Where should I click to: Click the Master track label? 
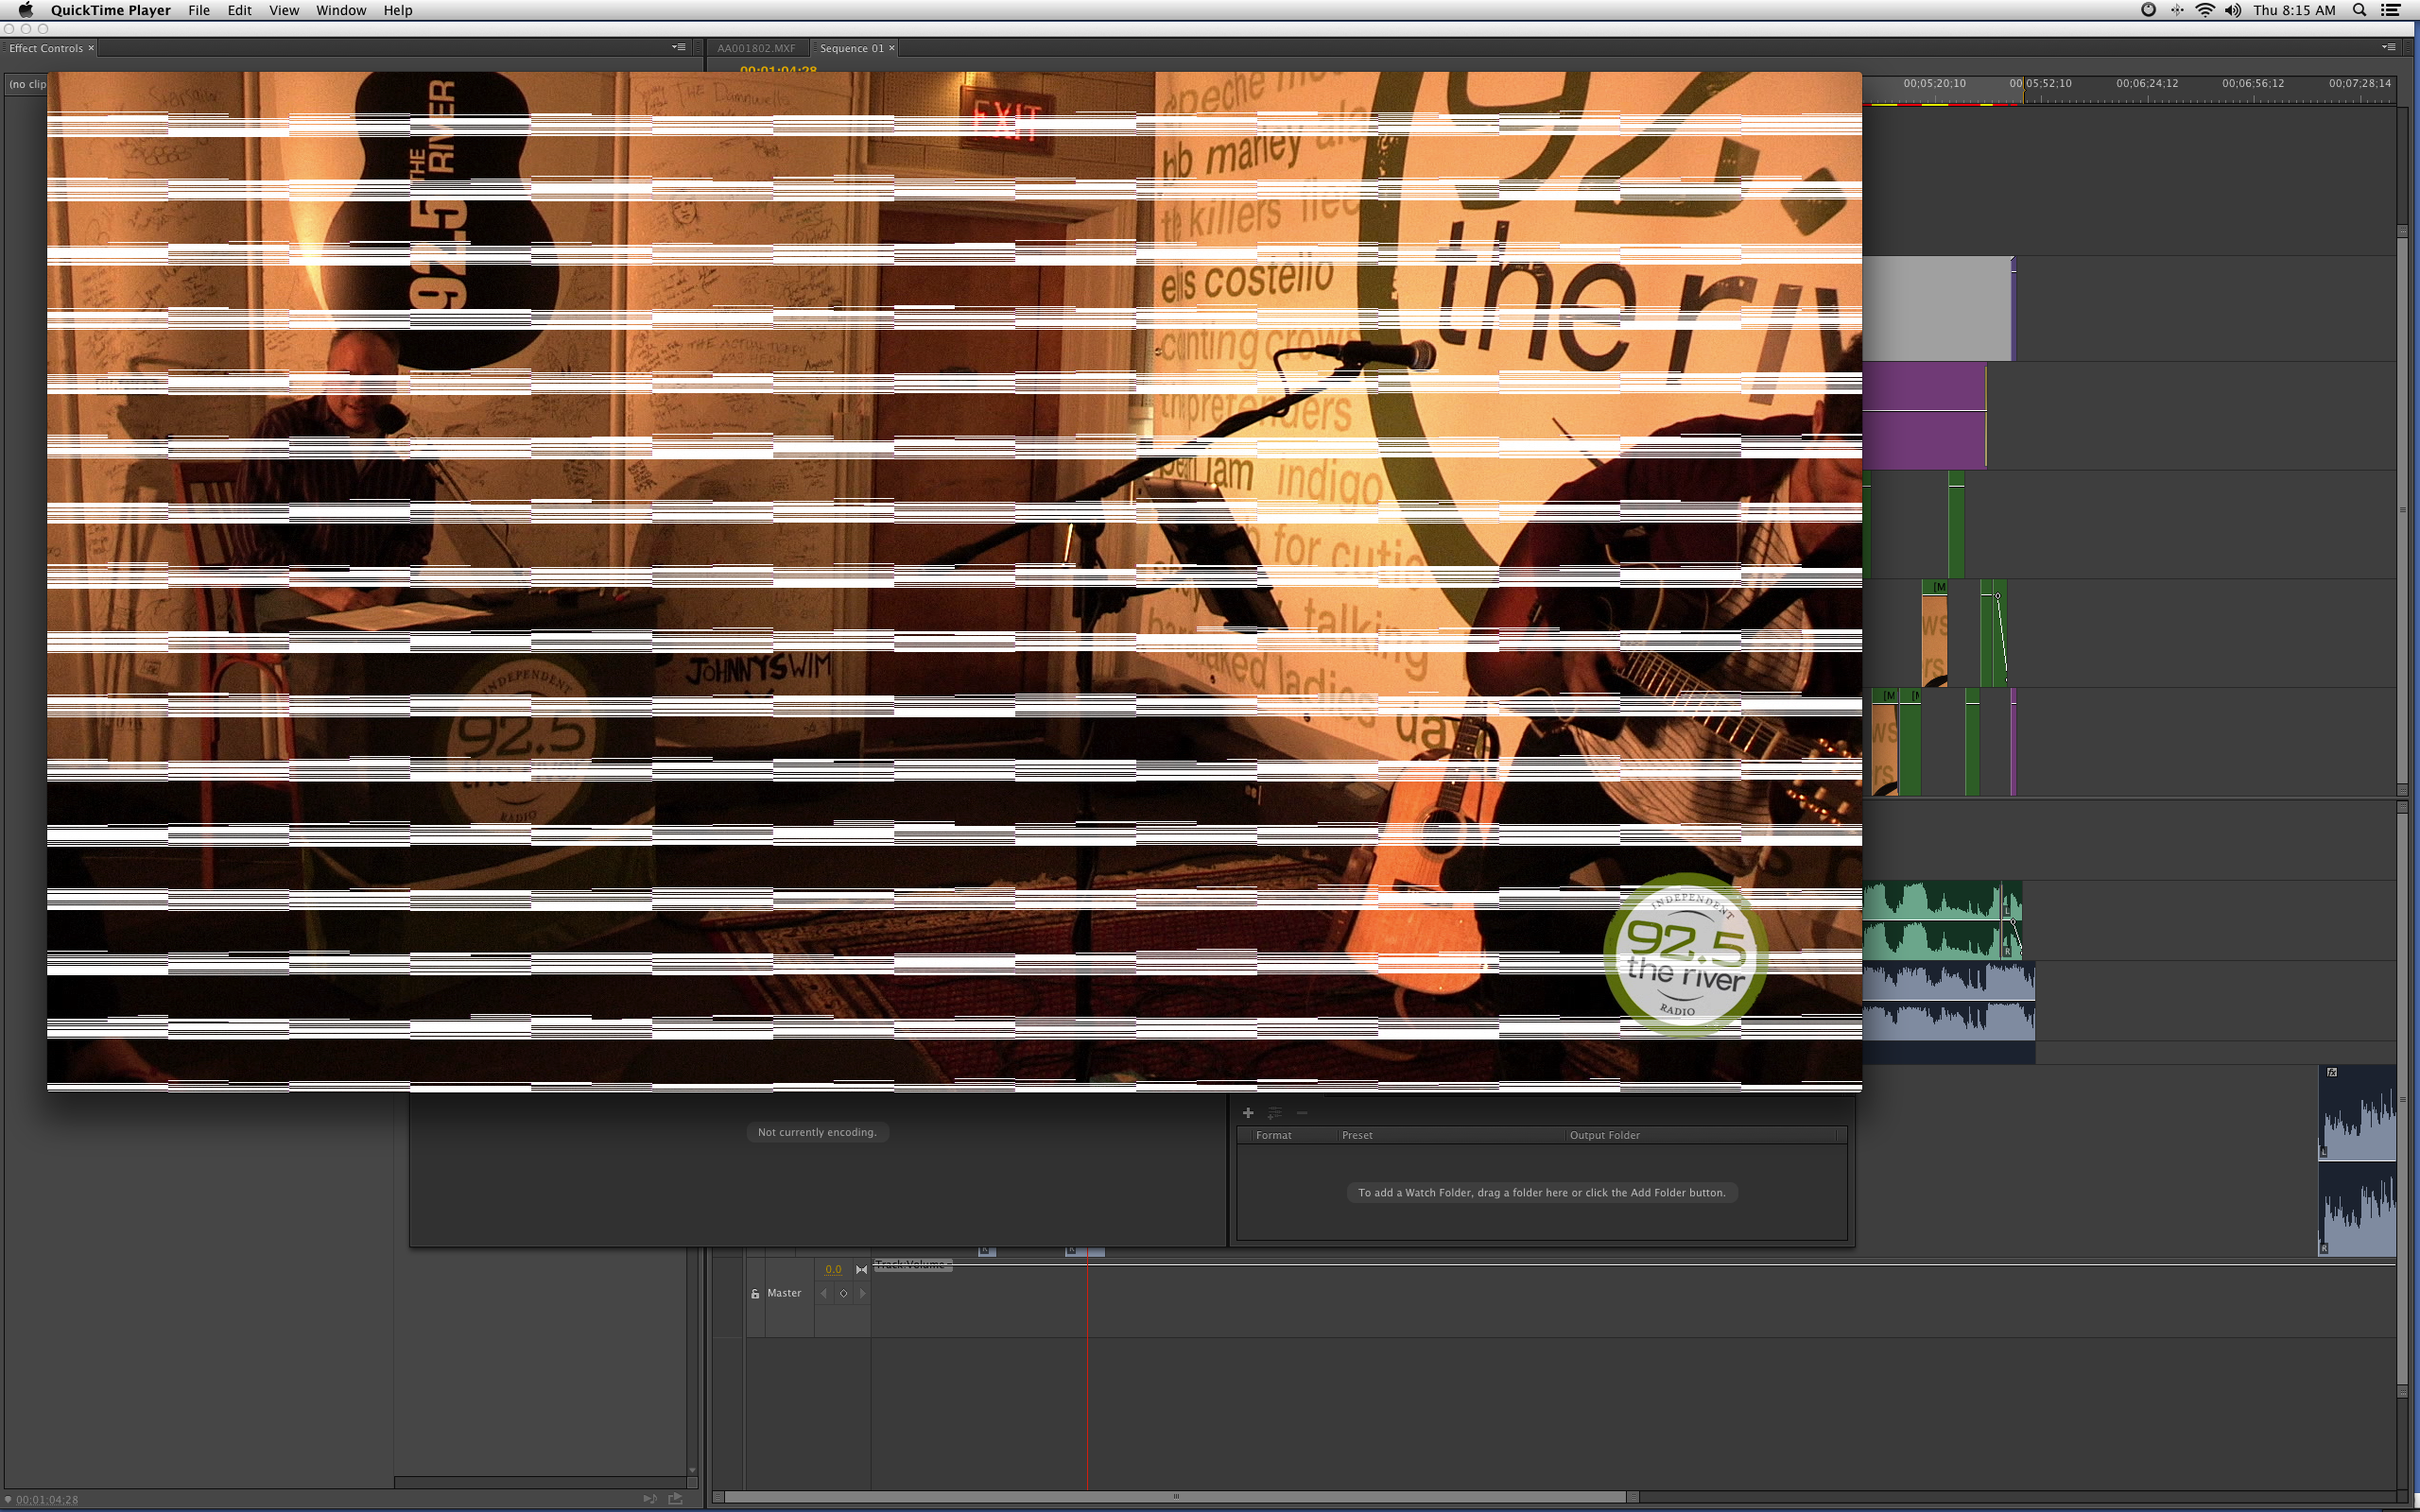tap(784, 1293)
